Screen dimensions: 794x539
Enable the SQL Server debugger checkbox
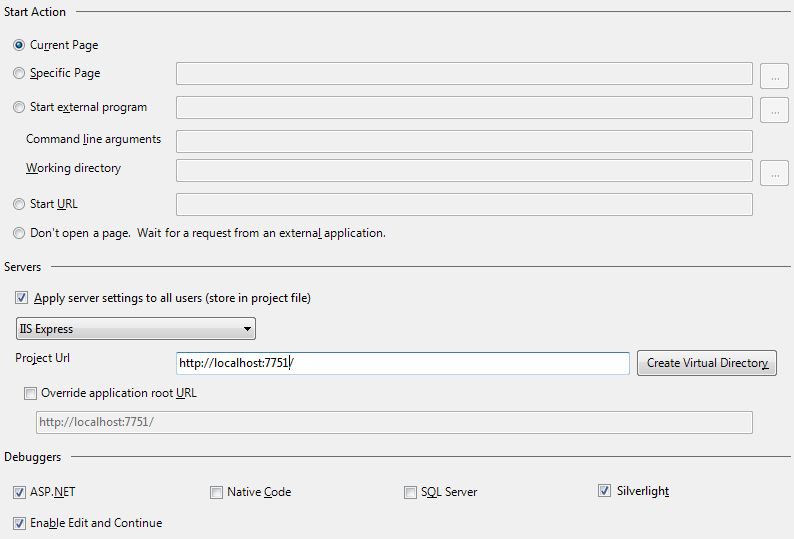pos(410,492)
